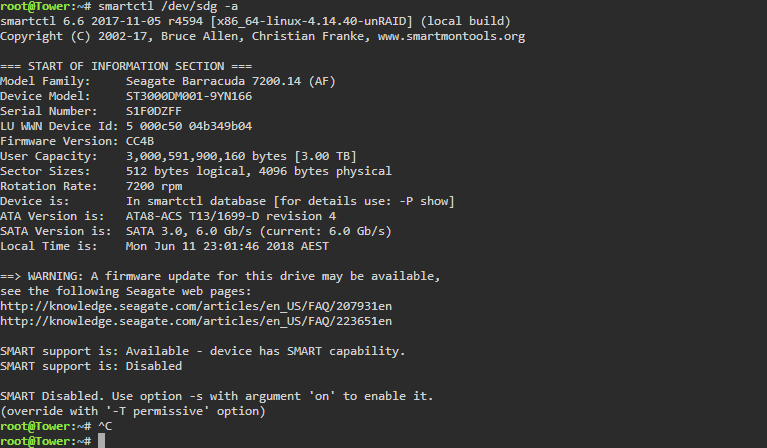Click the www.smartmontools.org address
Viewport: 767px width, 448px height.
[x=451, y=37]
